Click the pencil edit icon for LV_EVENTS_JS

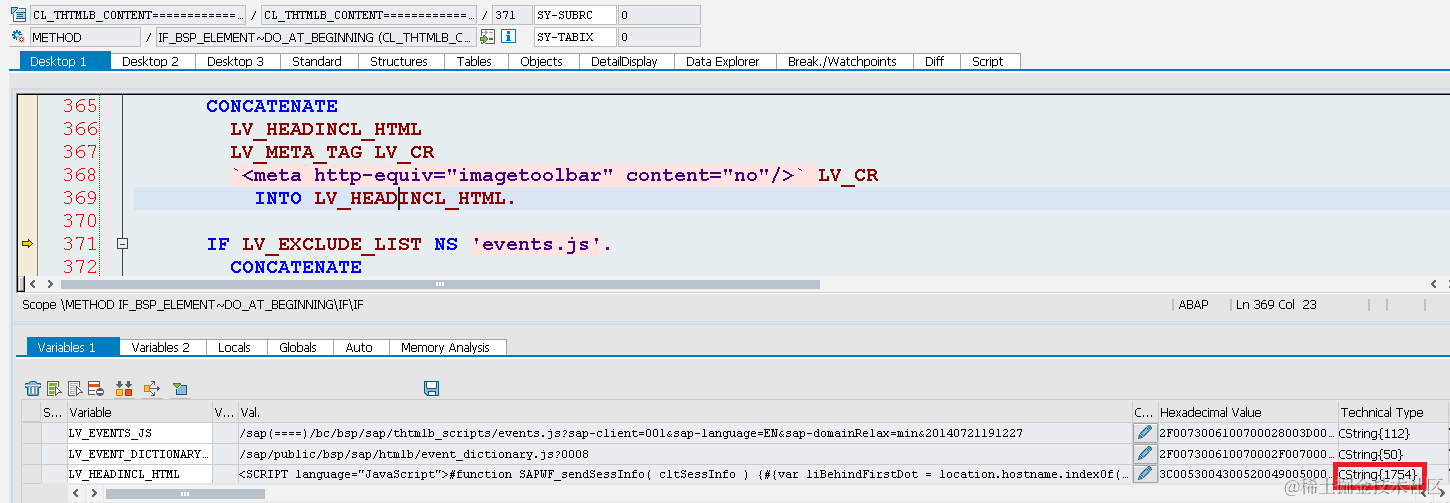pos(1144,432)
